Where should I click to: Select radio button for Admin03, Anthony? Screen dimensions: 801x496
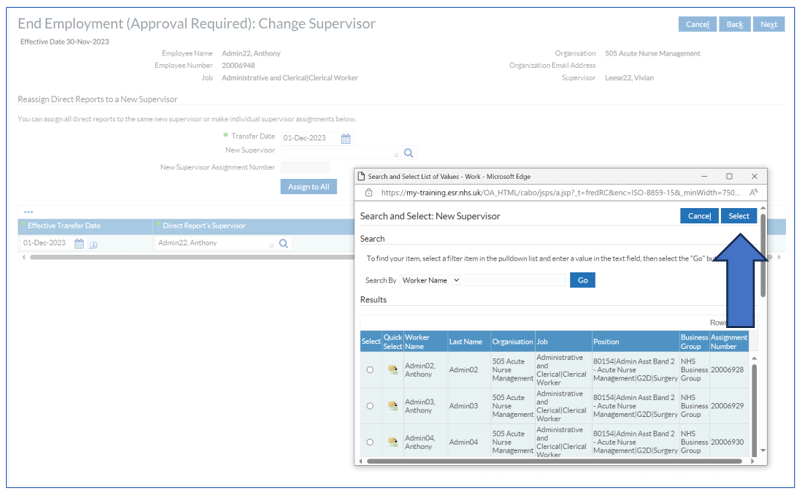click(x=370, y=406)
